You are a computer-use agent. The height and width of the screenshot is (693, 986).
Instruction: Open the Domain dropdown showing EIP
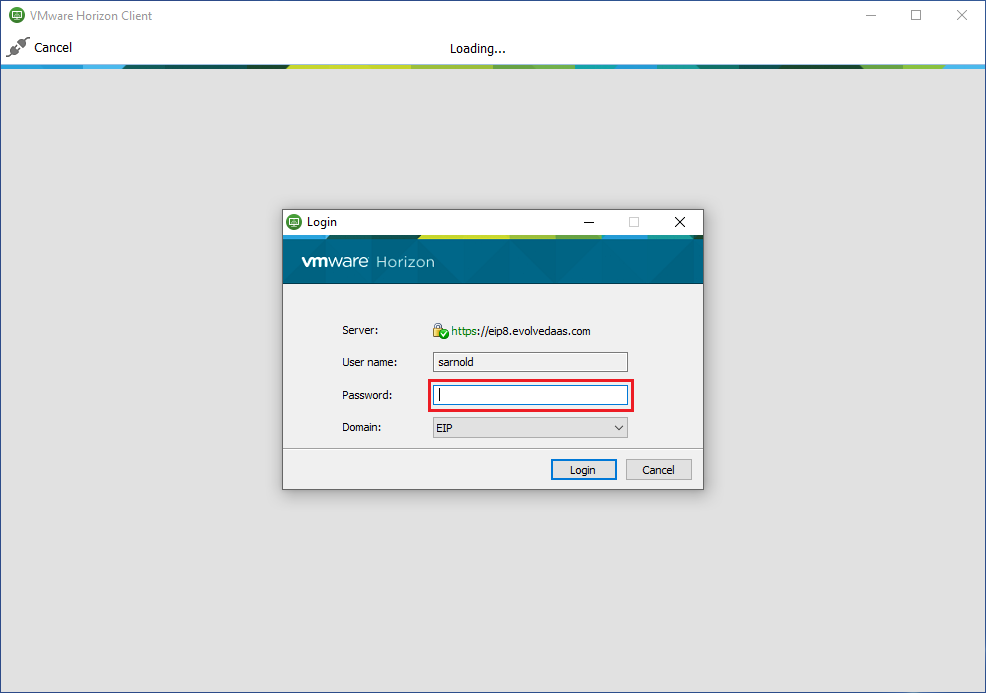[530, 428]
